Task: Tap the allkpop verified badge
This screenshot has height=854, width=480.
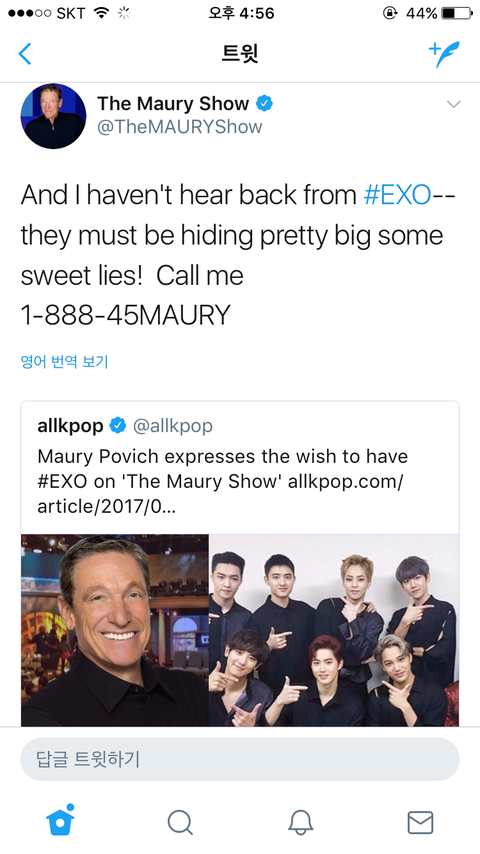Action: (118, 426)
